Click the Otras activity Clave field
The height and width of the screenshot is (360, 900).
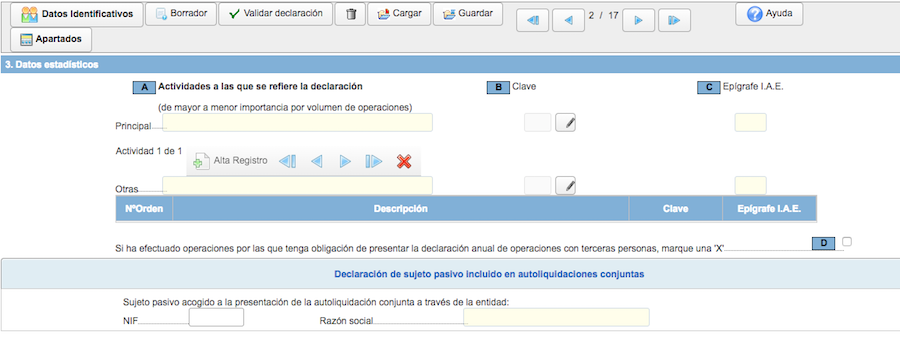point(537,185)
